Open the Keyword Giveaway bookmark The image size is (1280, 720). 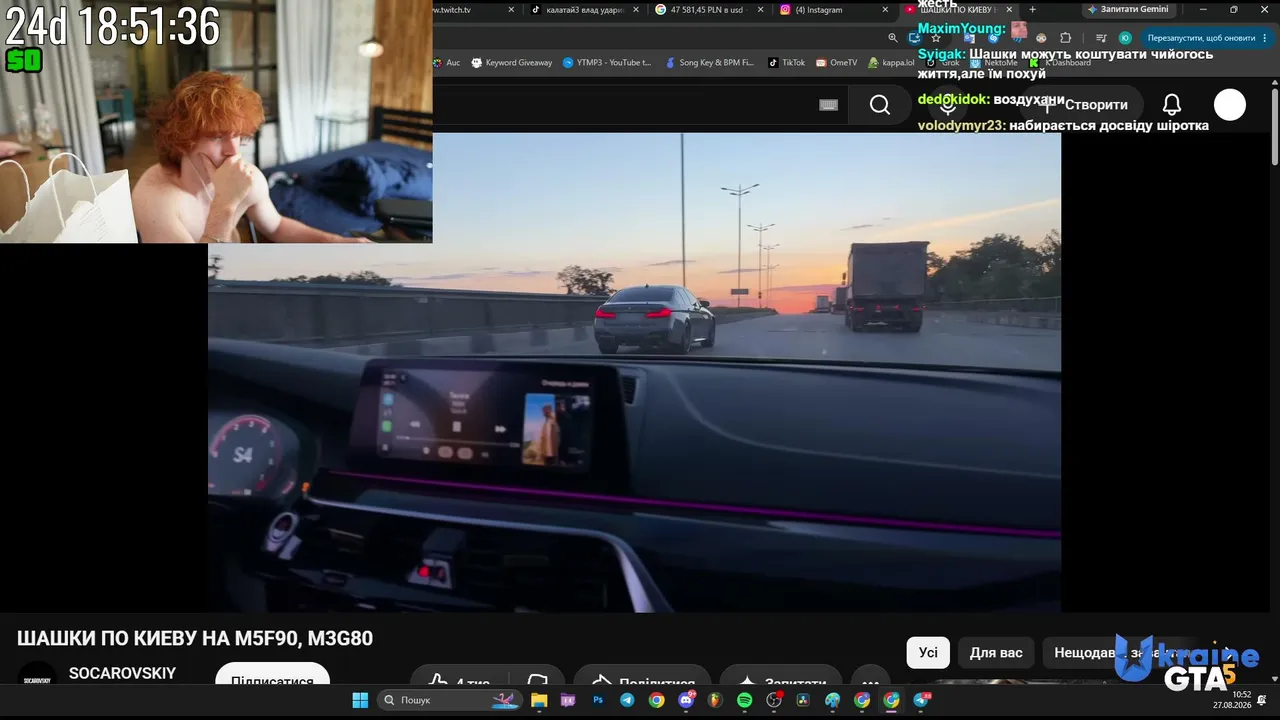coord(511,62)
